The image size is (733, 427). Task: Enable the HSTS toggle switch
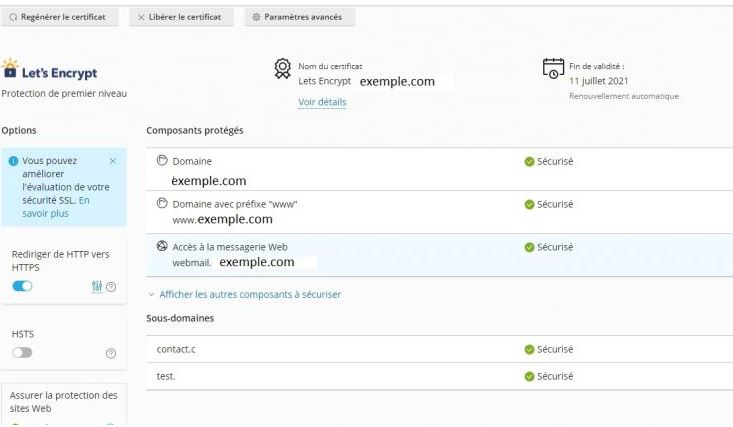coord(22,353)
